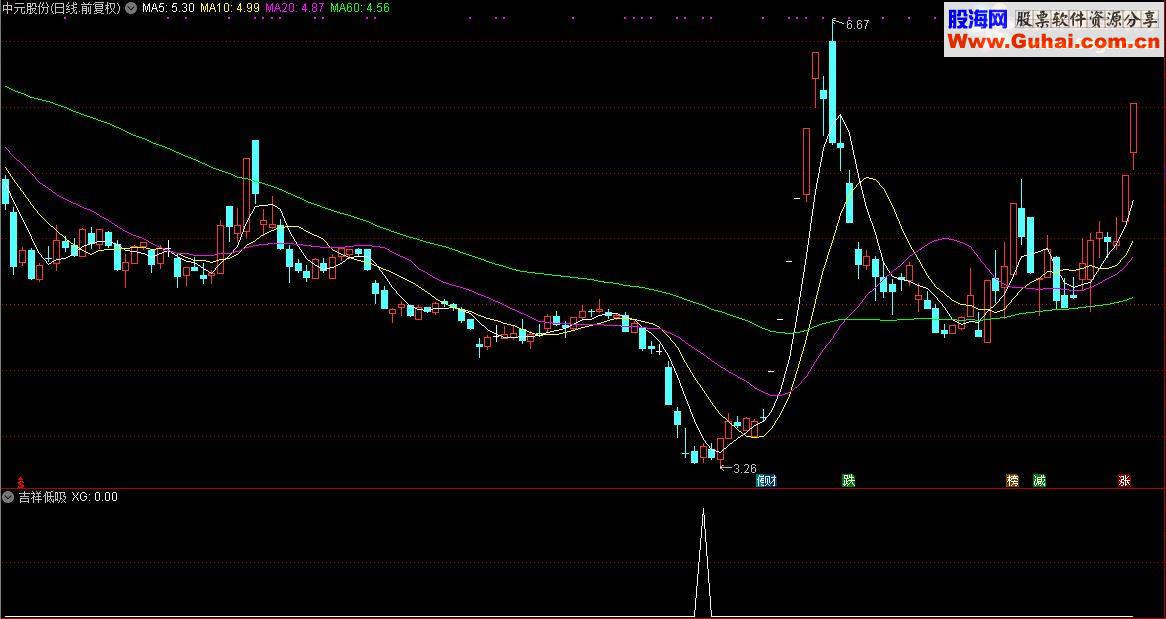Image resolution: width=1166 pixels, height=619 pixels.
Task: Open the red 涨 event marker
Action: [x=1124, y=481]
